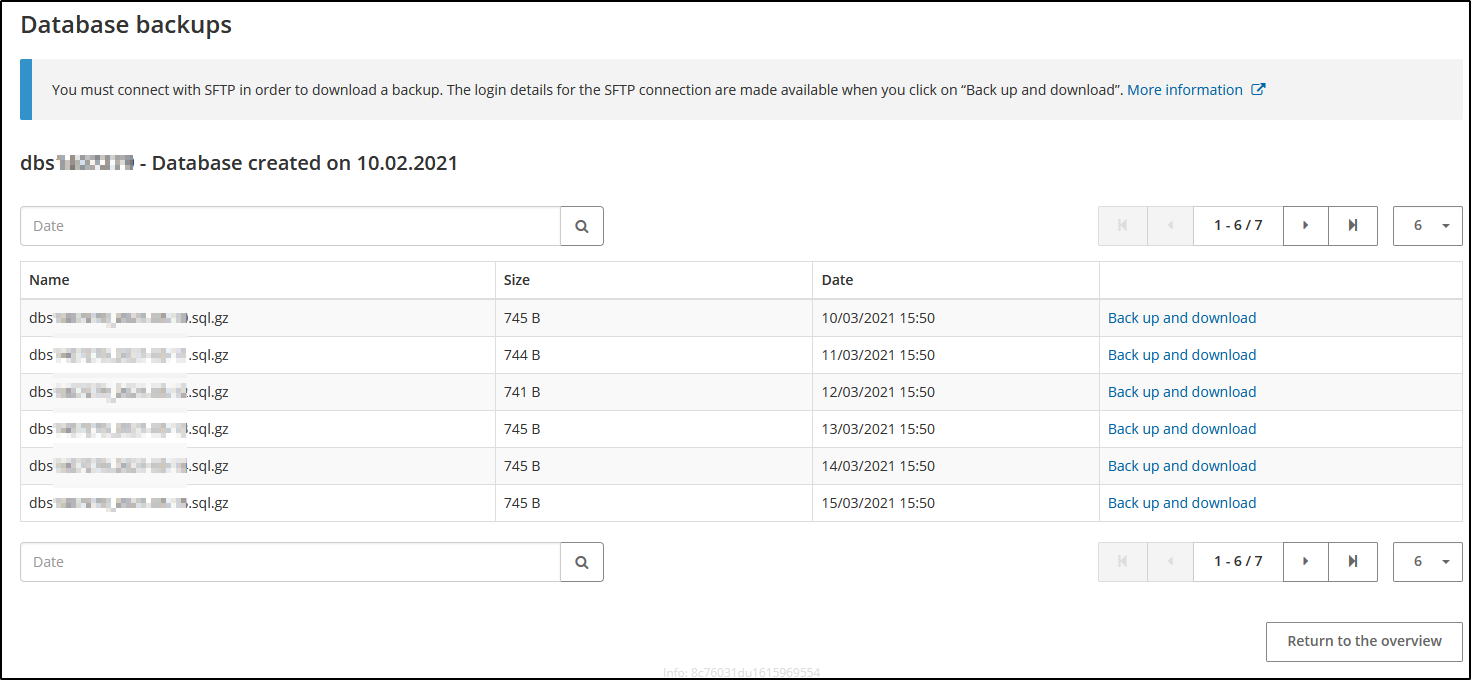1471x680 pixels.
Task: Focus the bottom Date search field
Action: click(x=290, y=562)
